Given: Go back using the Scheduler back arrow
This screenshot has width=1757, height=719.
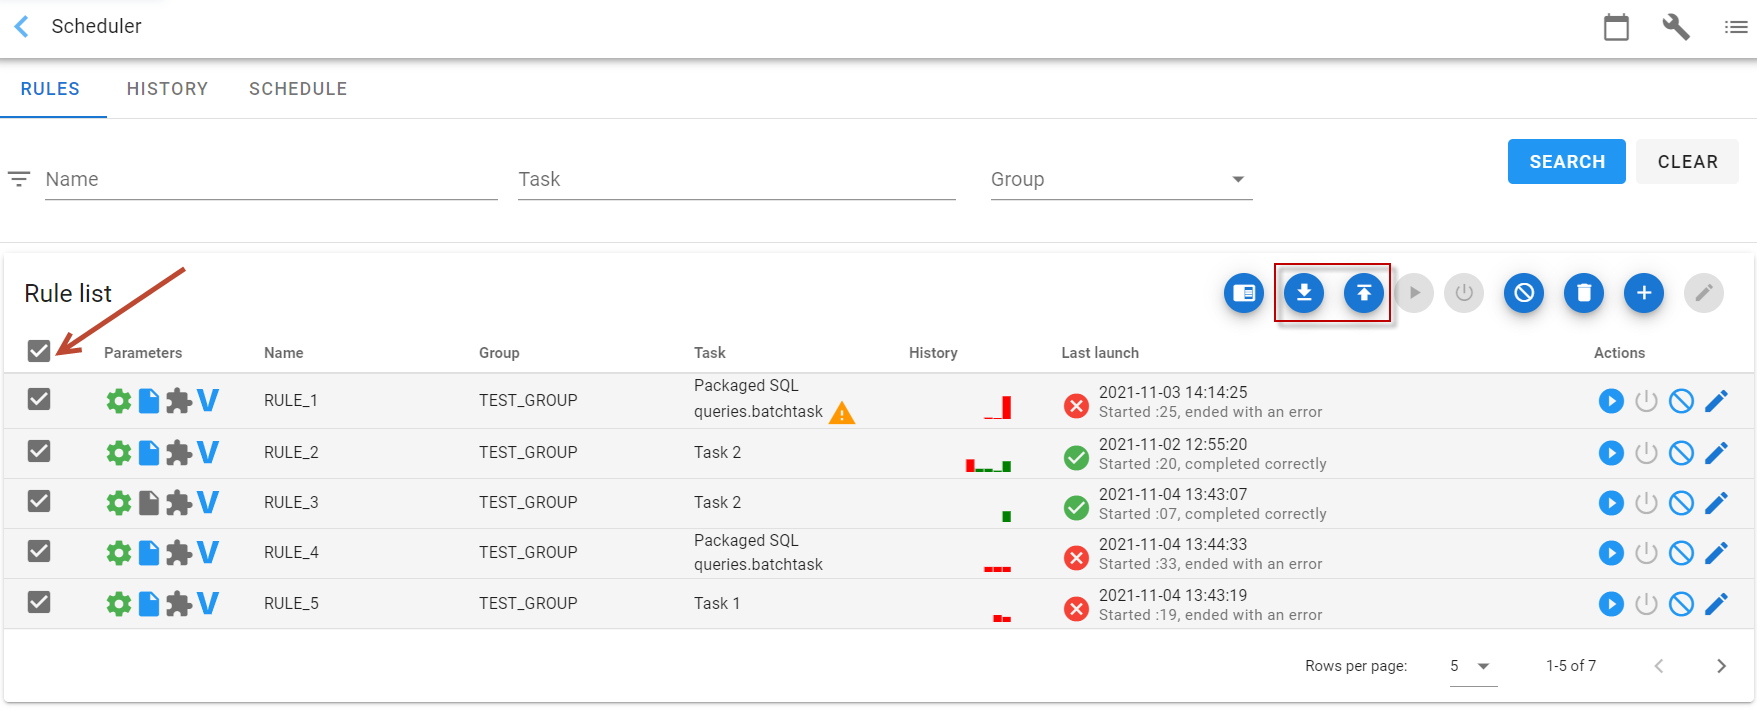Looking at the screenshot, I should [x=21, y=26].
